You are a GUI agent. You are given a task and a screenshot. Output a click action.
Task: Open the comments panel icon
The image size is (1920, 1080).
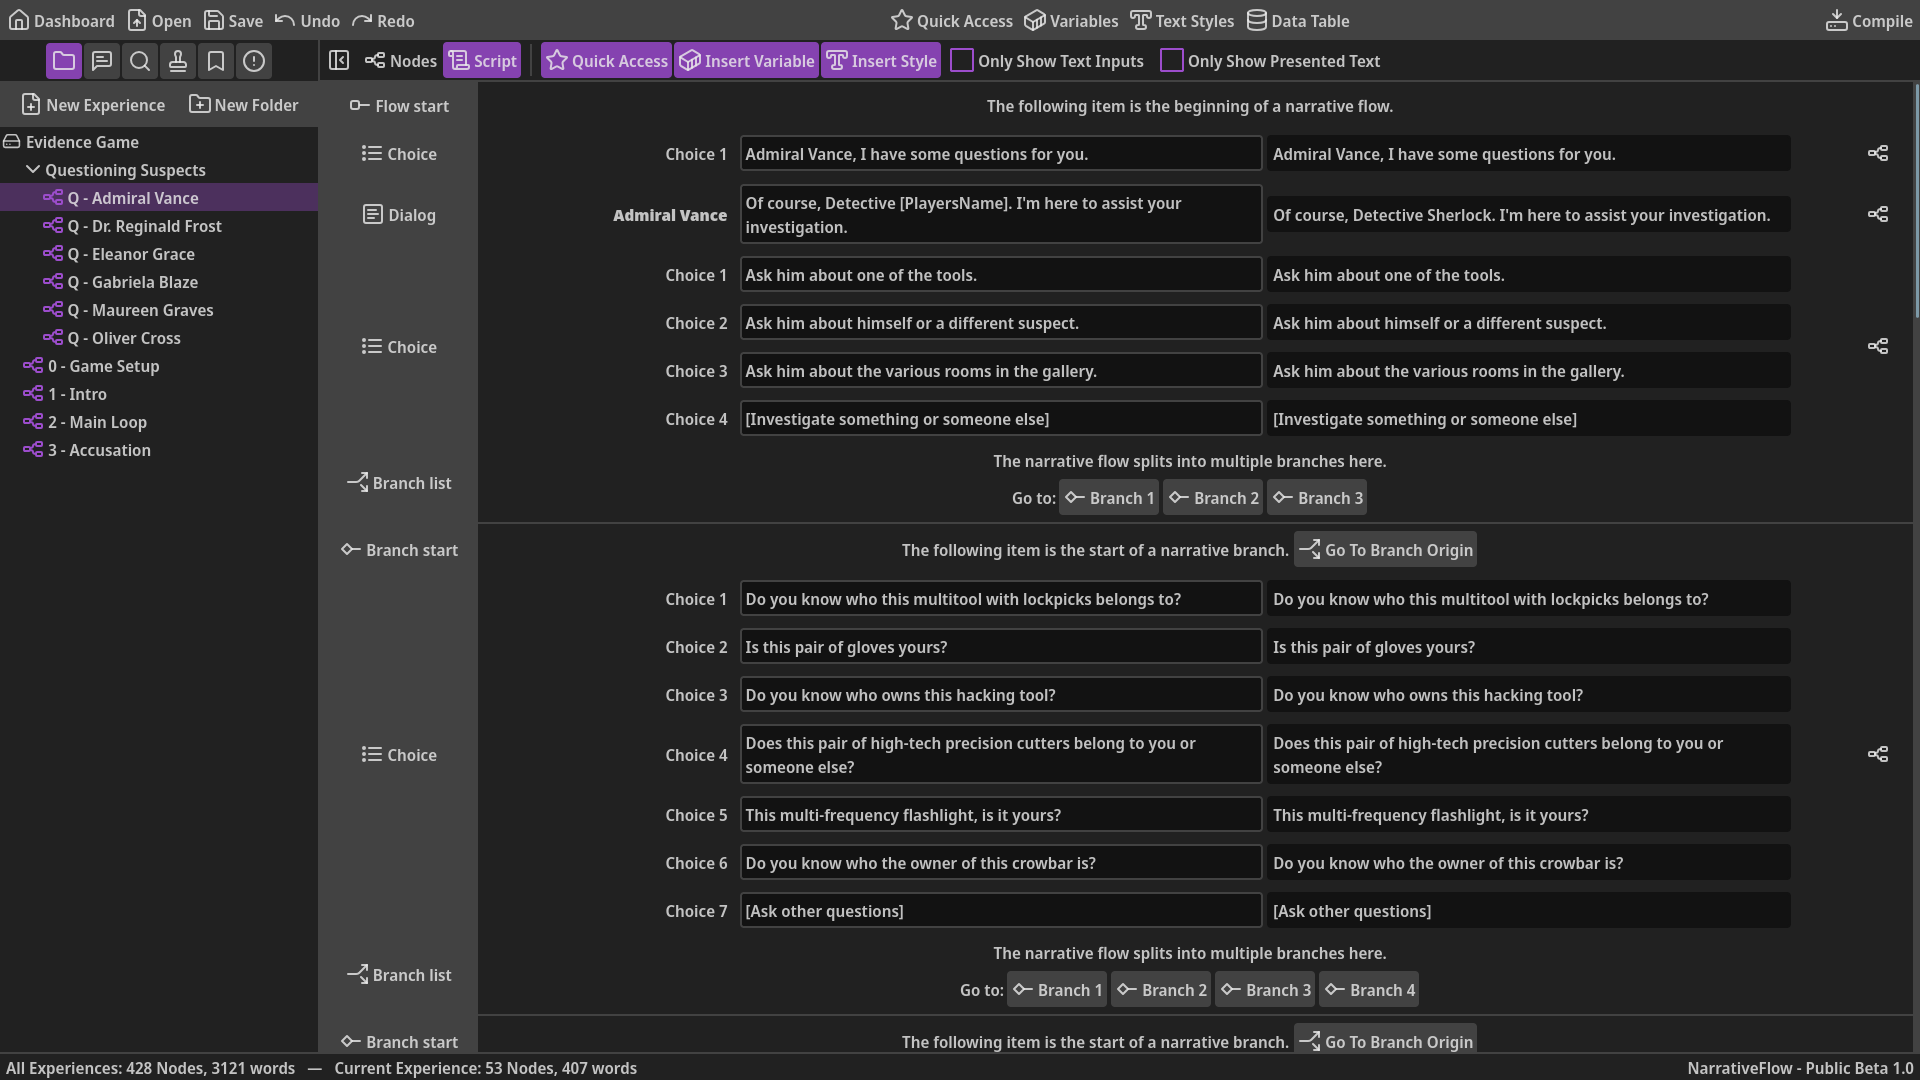[101, 61]
